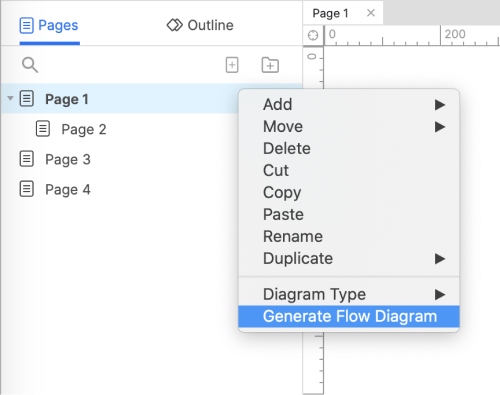This screenshot has width=500, height=395.
Task: Click the Diagram Type submenu arrow
Action: tap(440, 295)
